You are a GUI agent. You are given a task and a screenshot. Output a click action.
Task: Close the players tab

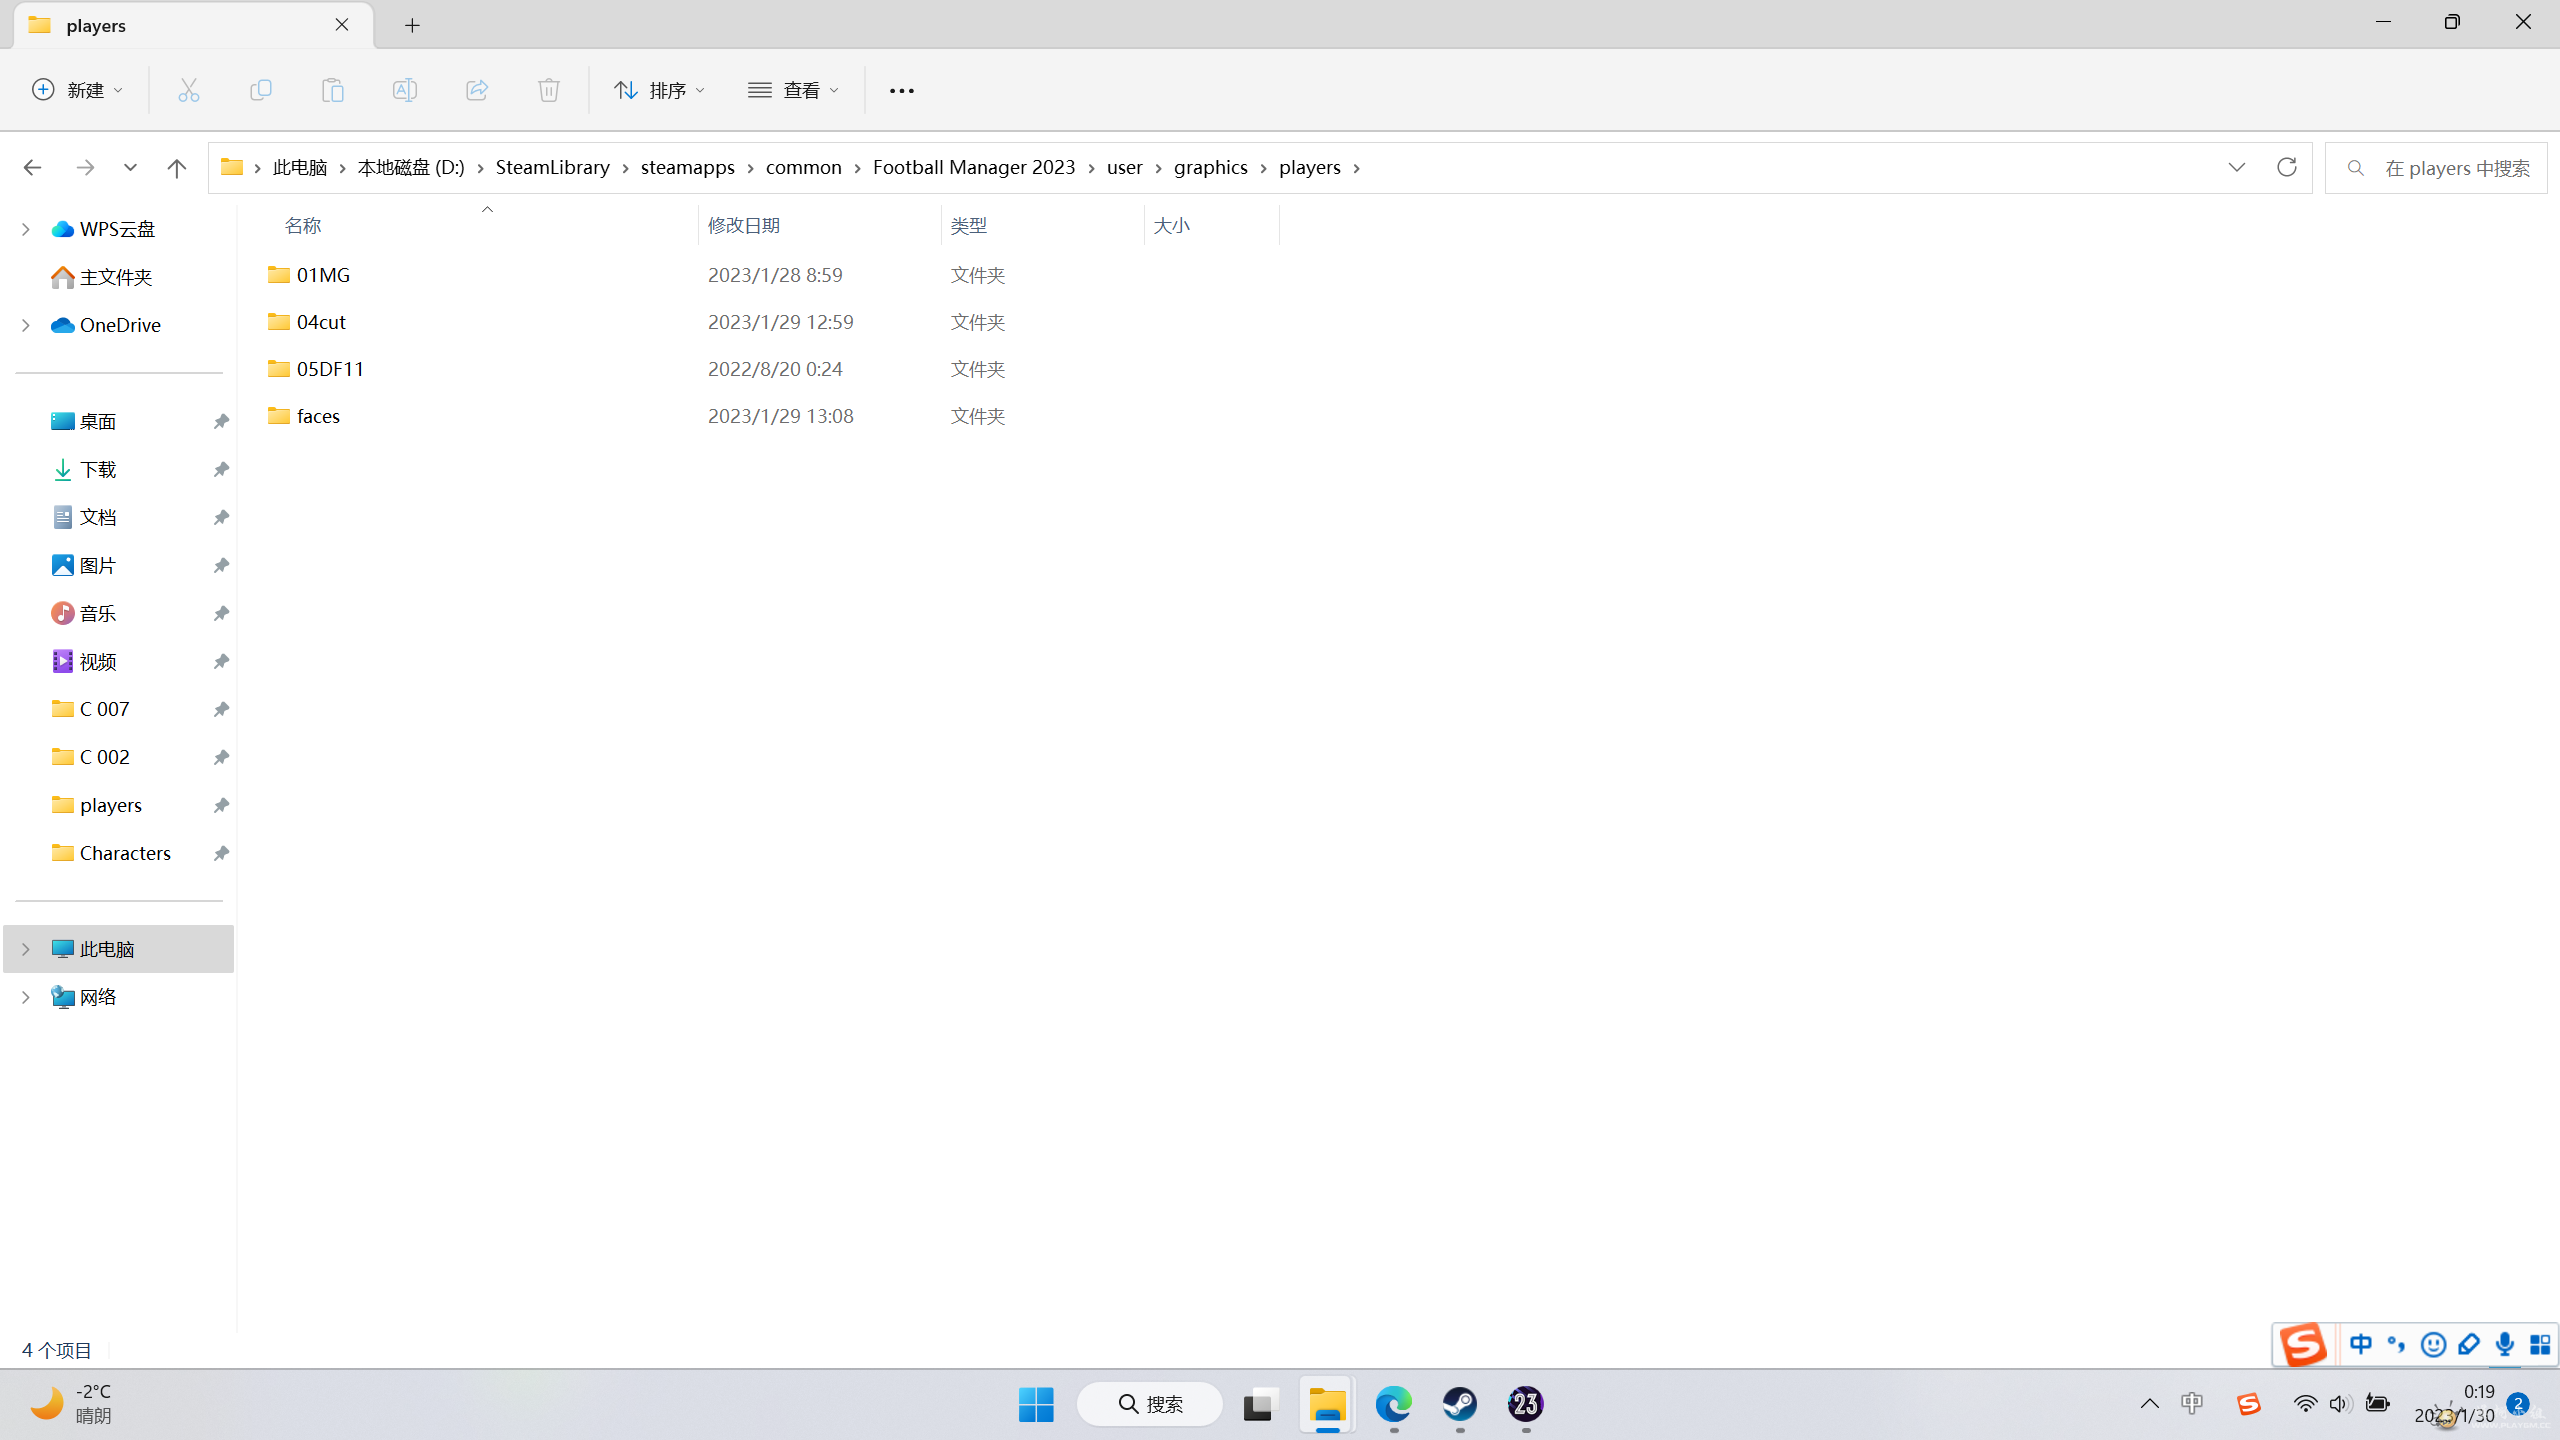pyautogui.click(x=342, y=25)
